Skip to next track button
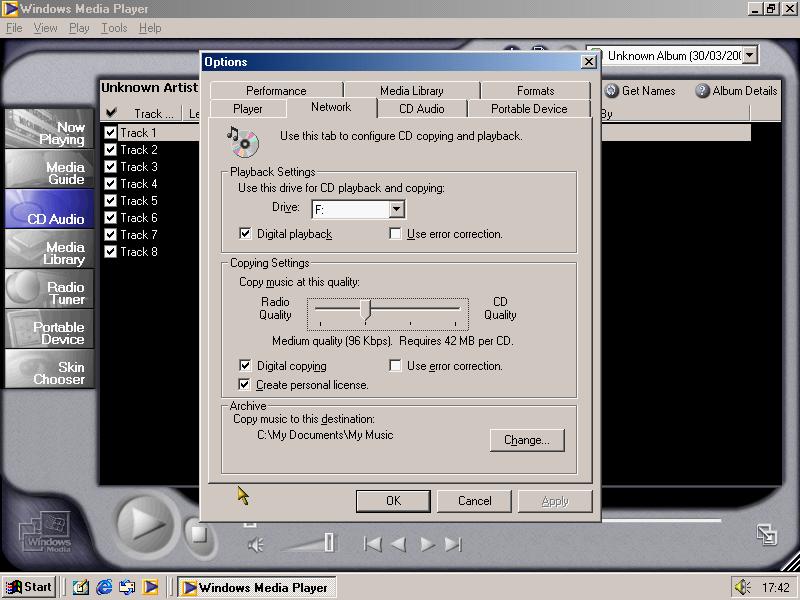 (x=453, y=544)
